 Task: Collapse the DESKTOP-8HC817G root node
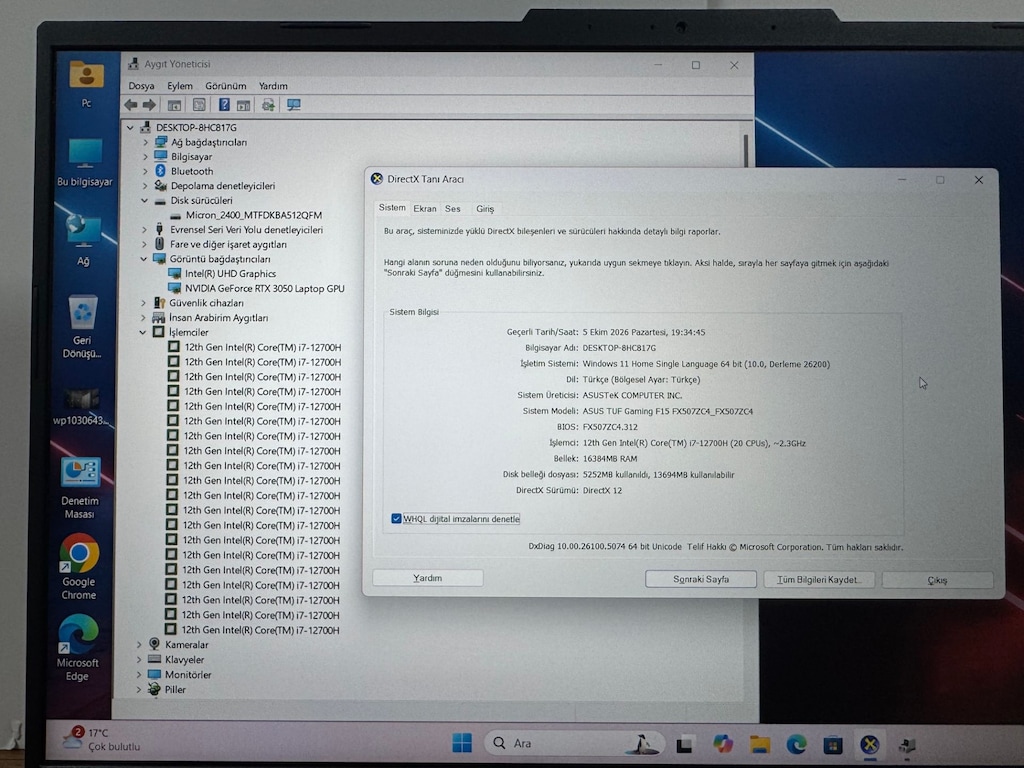pos(130,127)
